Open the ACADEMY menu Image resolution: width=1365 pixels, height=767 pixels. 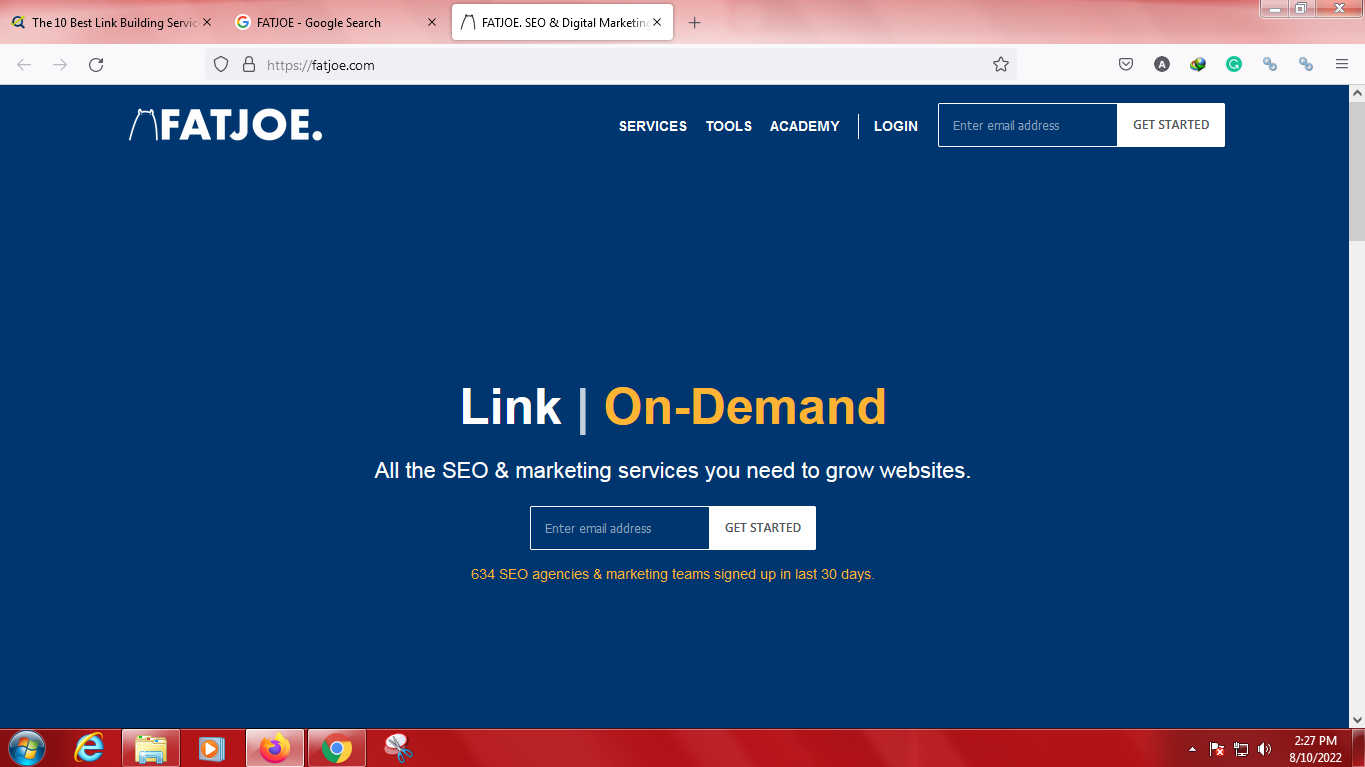[805, 126]
